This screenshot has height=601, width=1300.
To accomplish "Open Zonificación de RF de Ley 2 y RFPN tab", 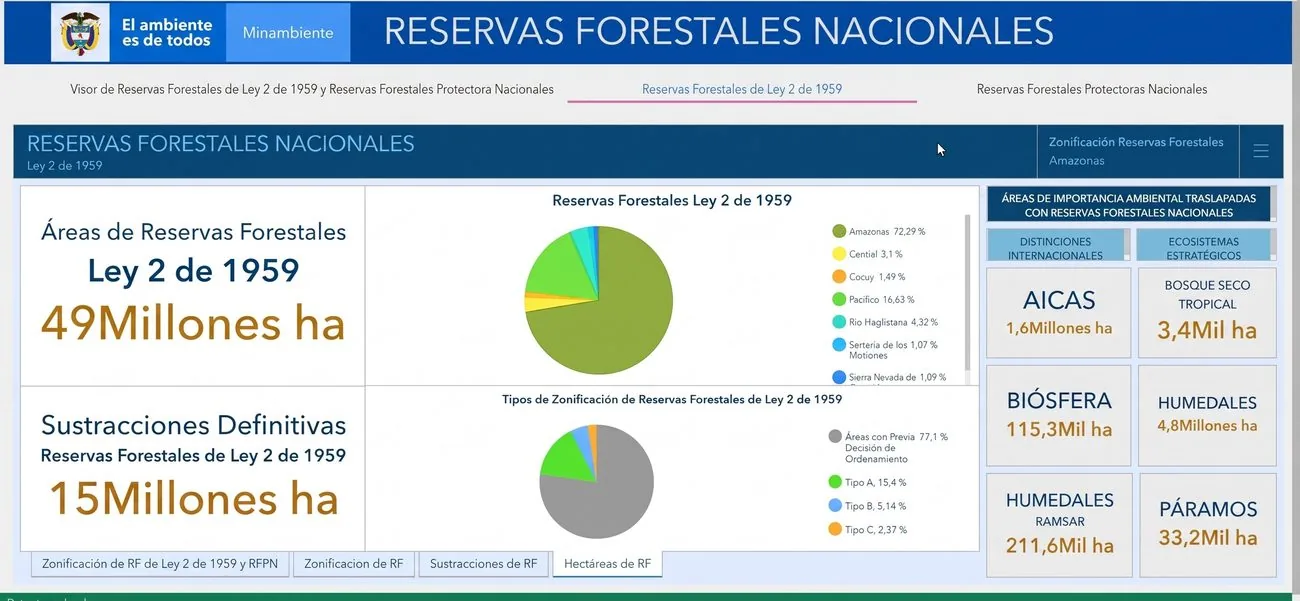I will pyautogui.click(x=161, y=564).
